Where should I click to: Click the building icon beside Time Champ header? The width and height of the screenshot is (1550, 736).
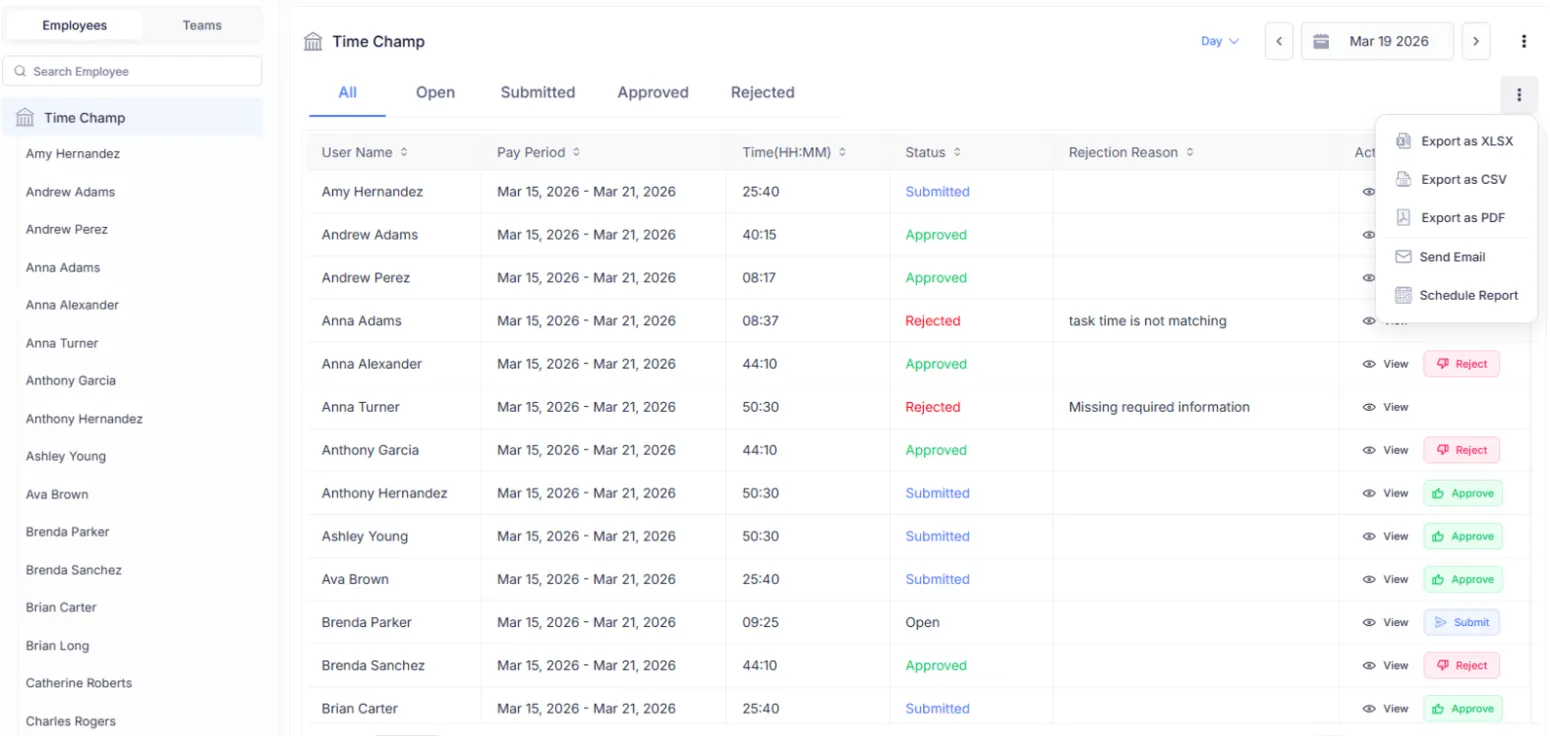pos(314,41)
